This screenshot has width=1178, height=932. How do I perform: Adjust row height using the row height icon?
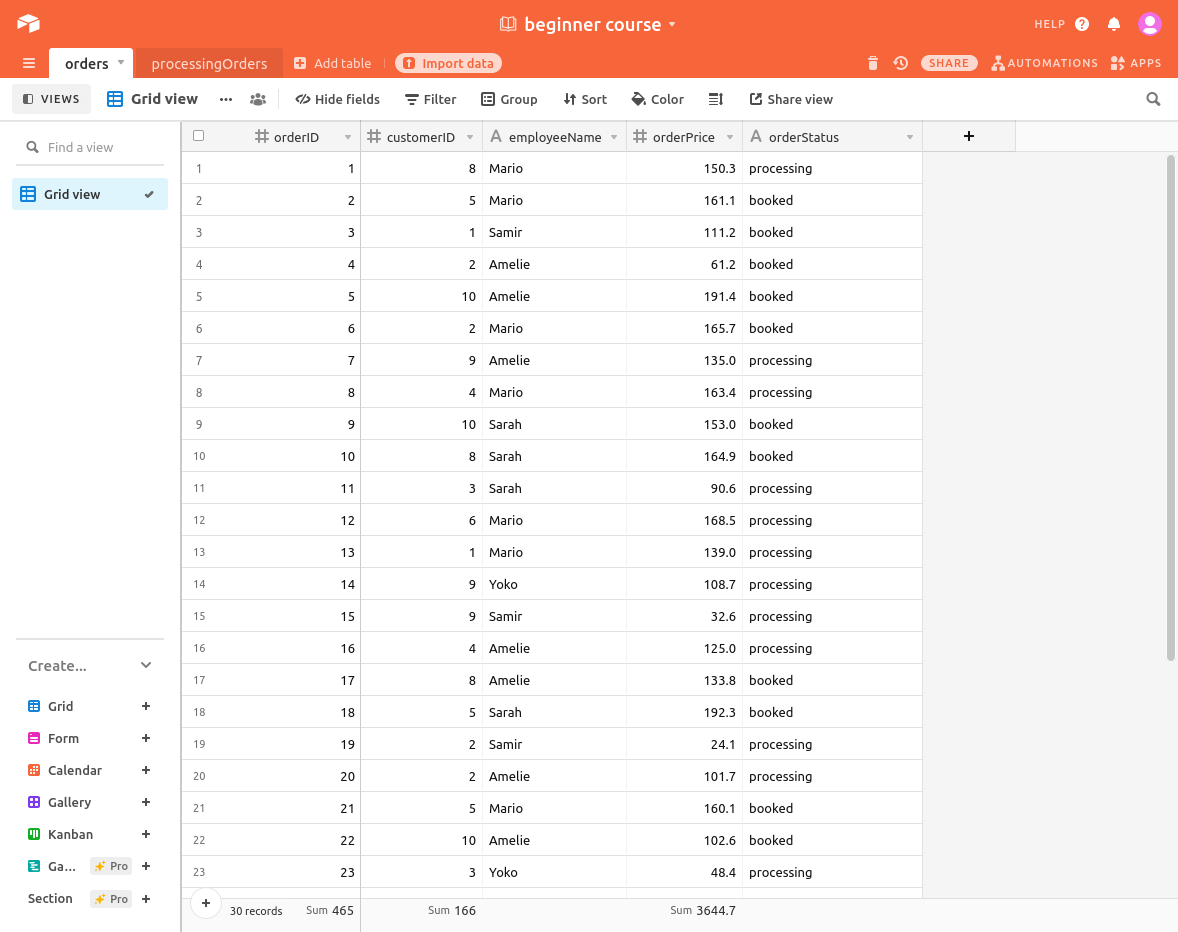coord(715,99)
